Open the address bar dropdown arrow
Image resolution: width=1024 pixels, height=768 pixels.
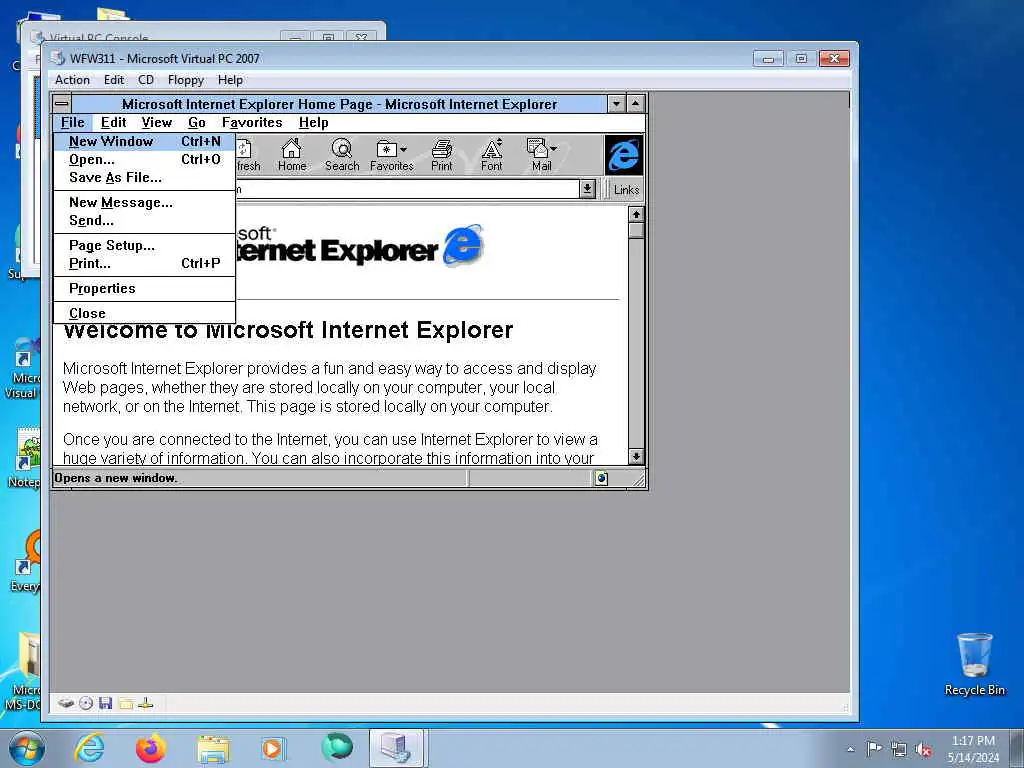(x=587, y=189)
